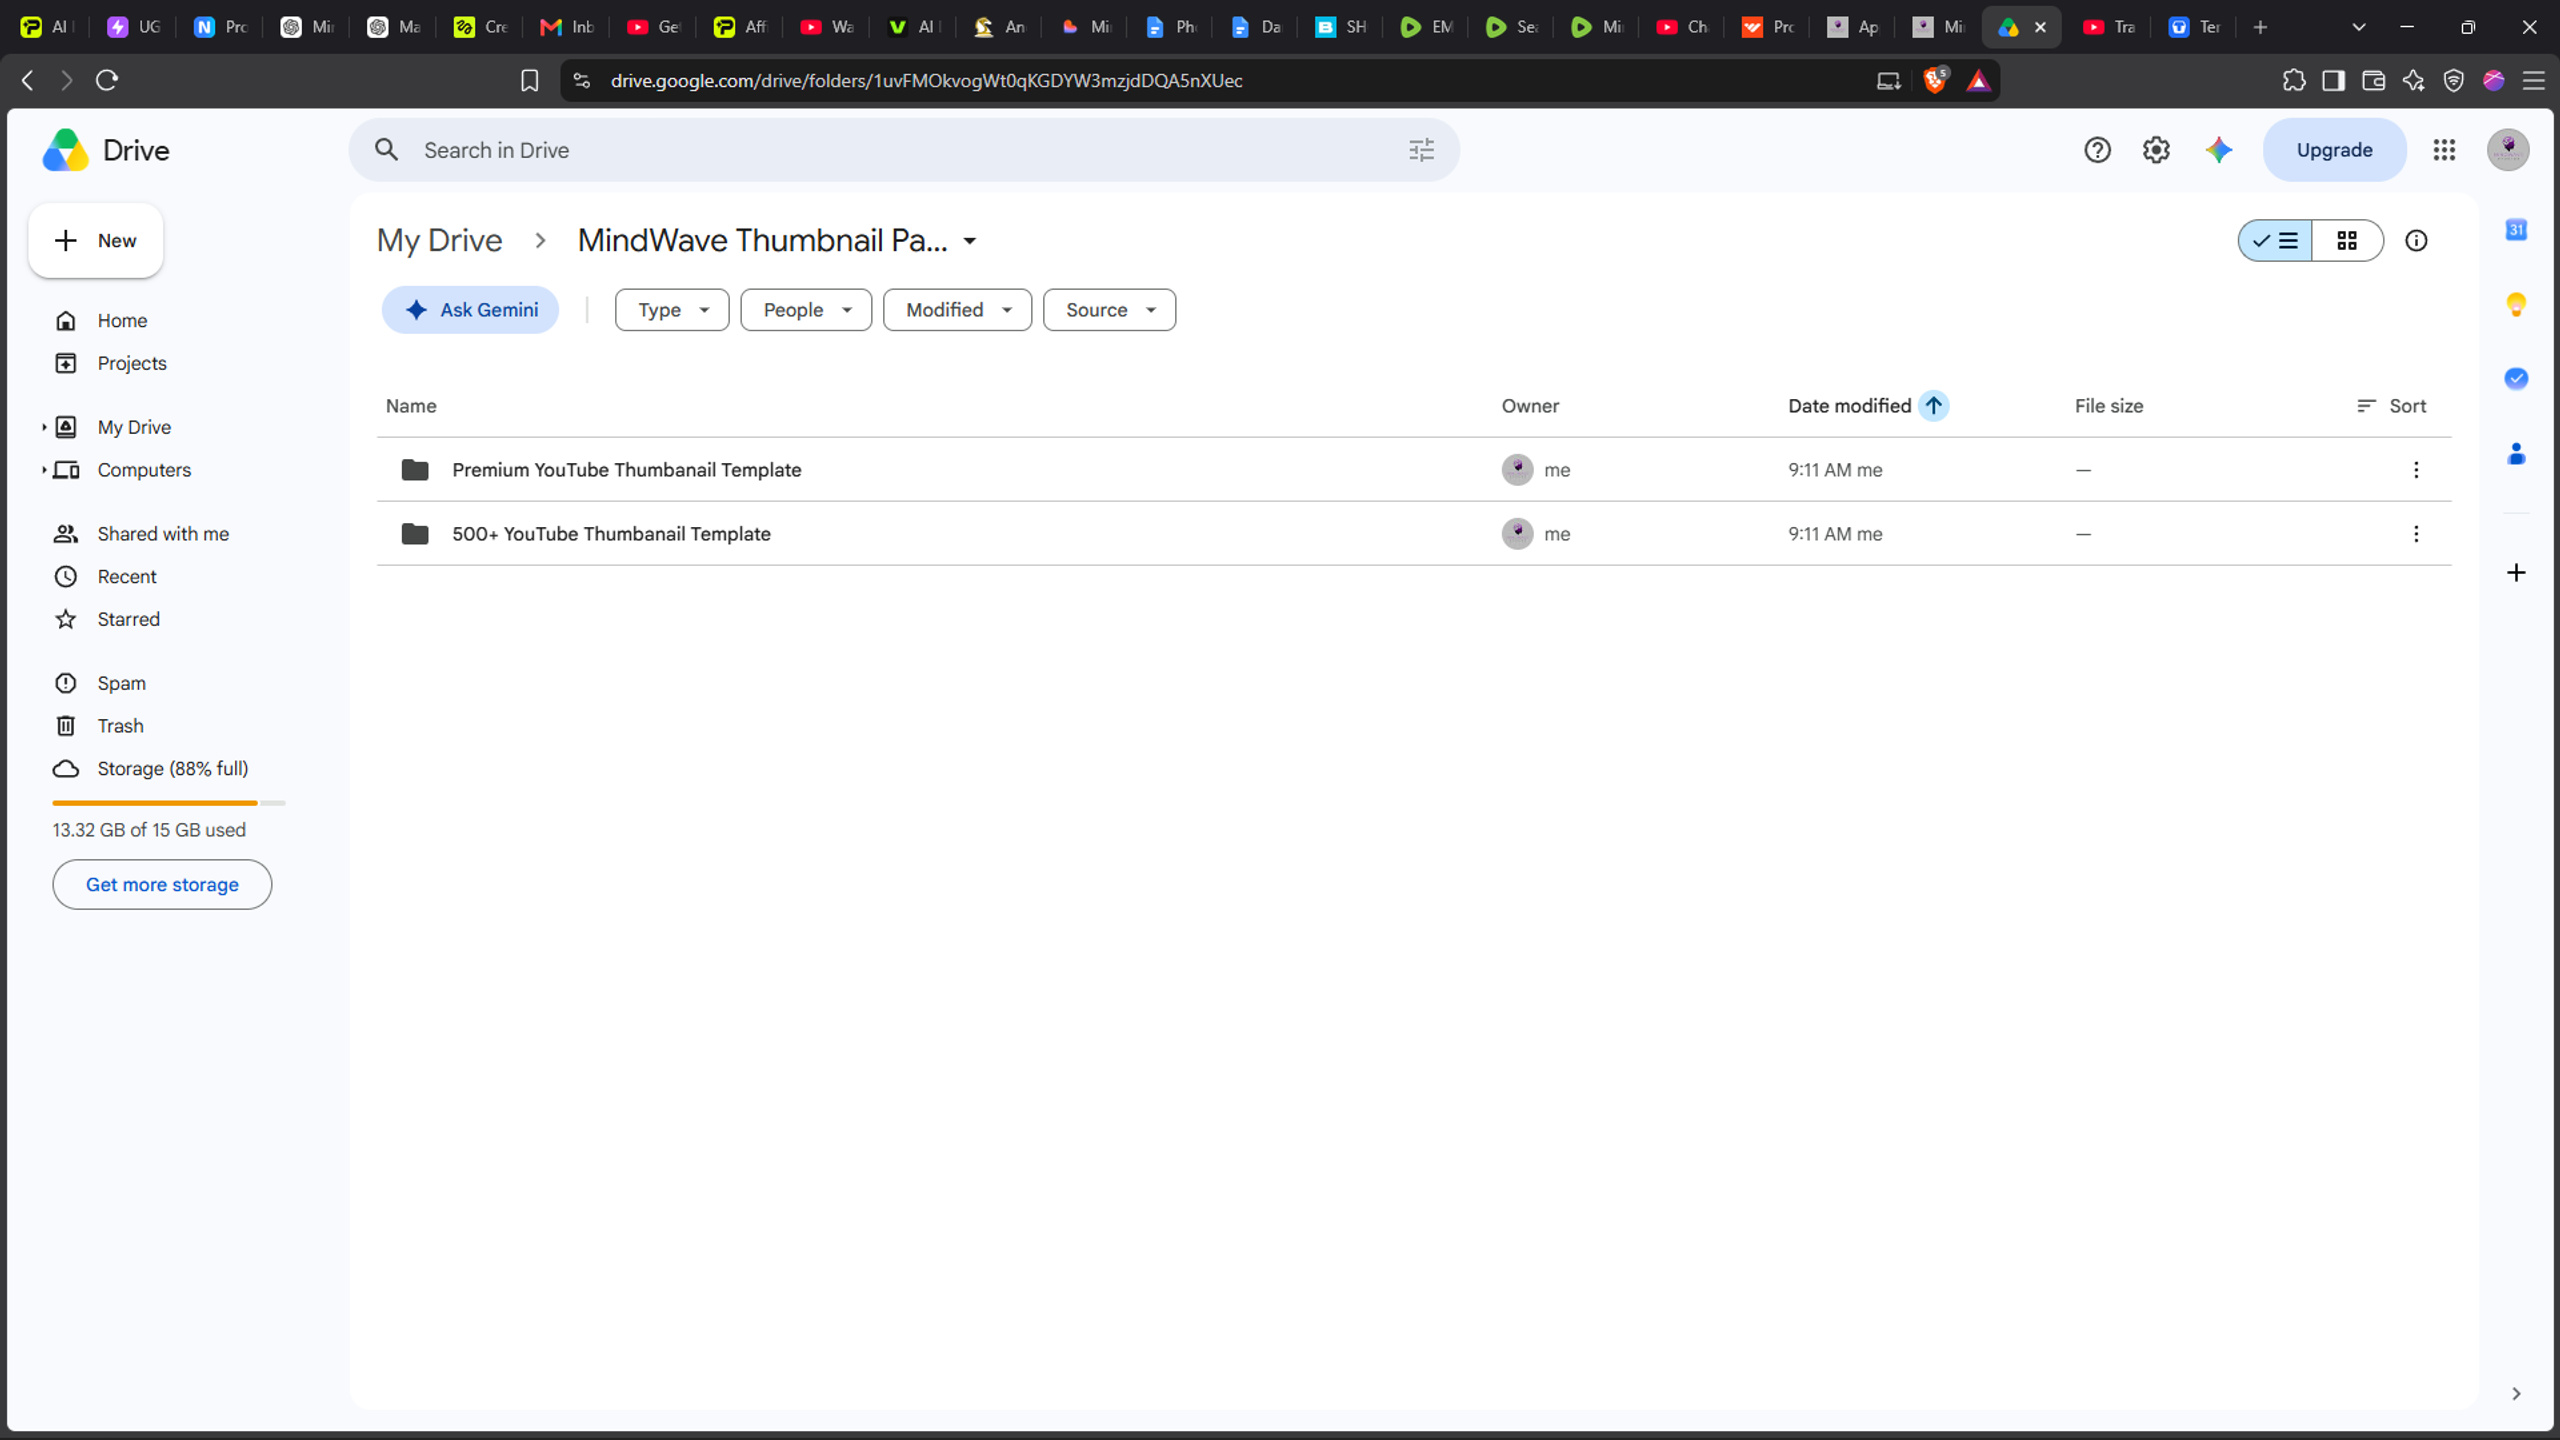
Task: Open the People filter dropdown
Action: [806, 310]
